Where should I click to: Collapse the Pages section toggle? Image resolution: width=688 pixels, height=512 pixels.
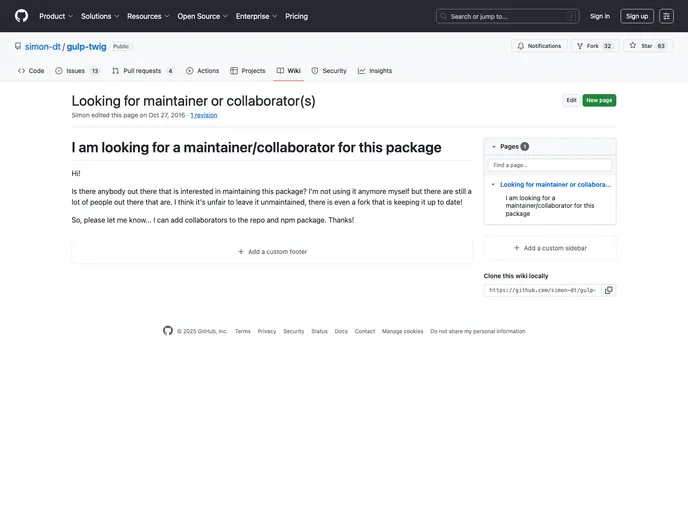click(493, 146)
